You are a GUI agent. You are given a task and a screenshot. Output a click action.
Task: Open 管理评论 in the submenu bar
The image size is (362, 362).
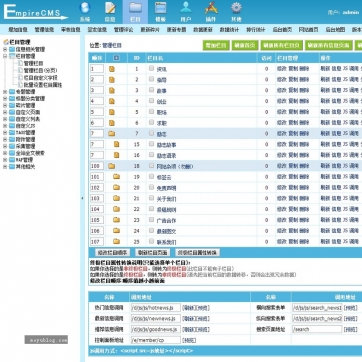(124, 30)
